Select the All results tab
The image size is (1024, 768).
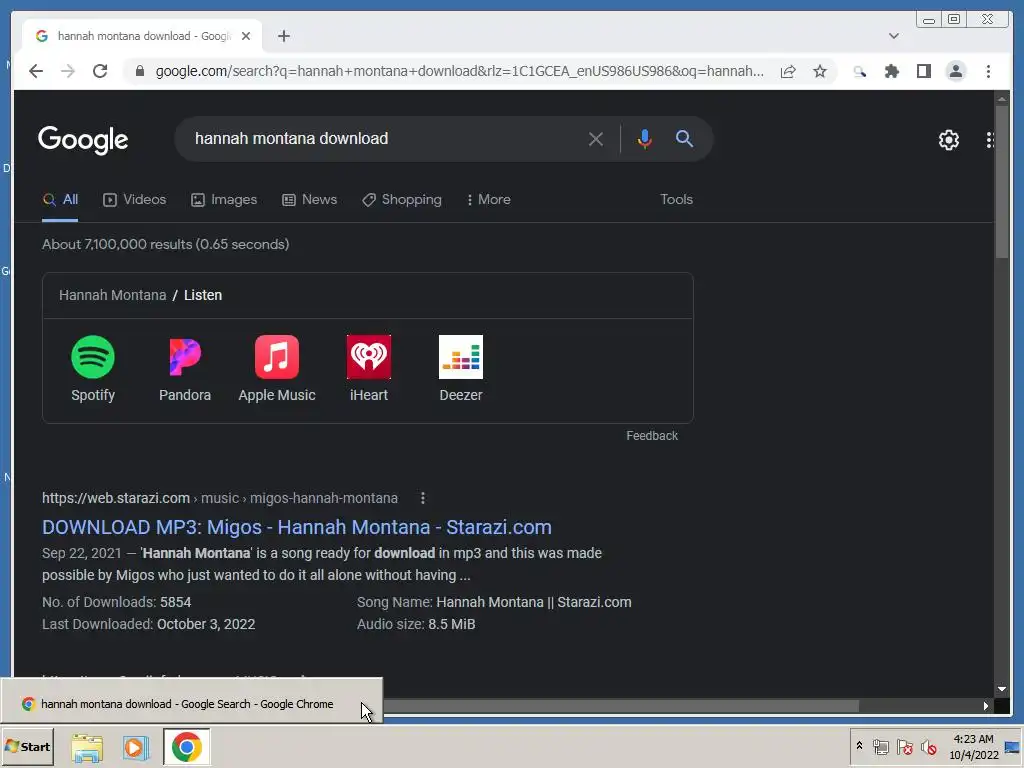click(60, 200)
